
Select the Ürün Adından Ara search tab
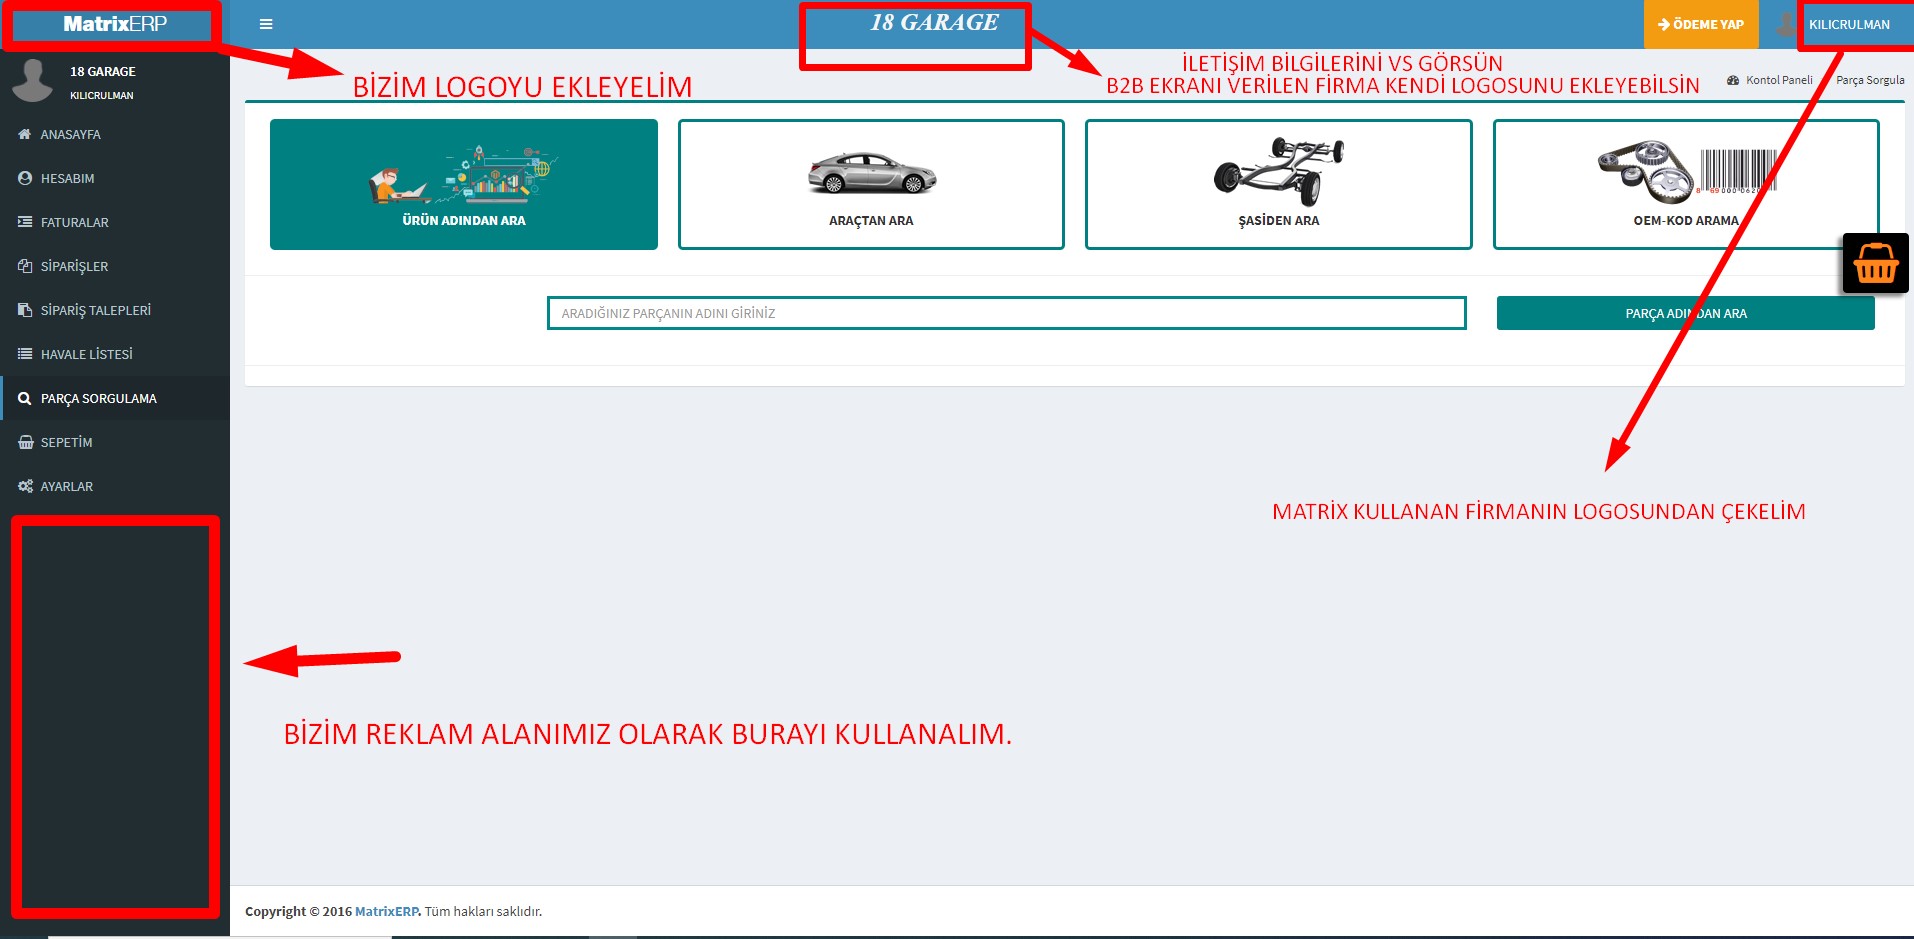click(x=464, y=185)
